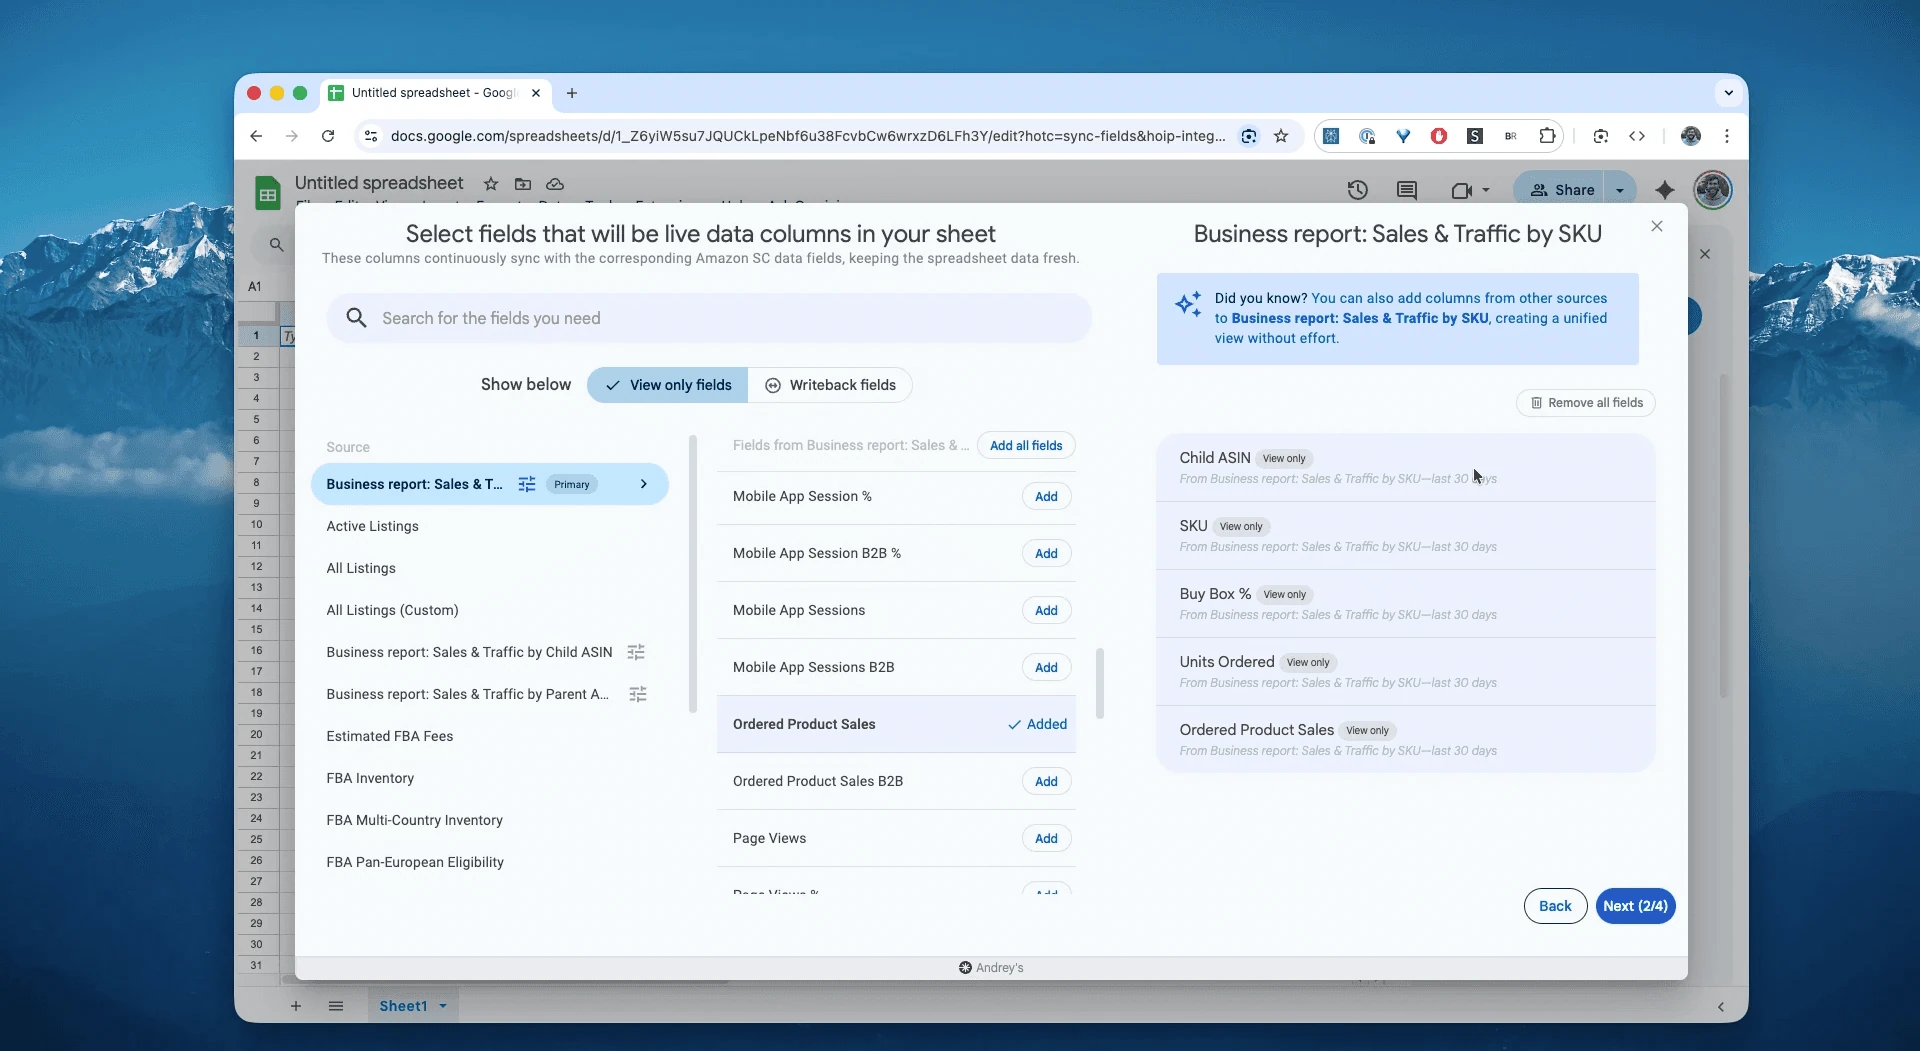
Task: Click the fields list scrollbar
Action: pyautogui.click(x=1100, y=683)
